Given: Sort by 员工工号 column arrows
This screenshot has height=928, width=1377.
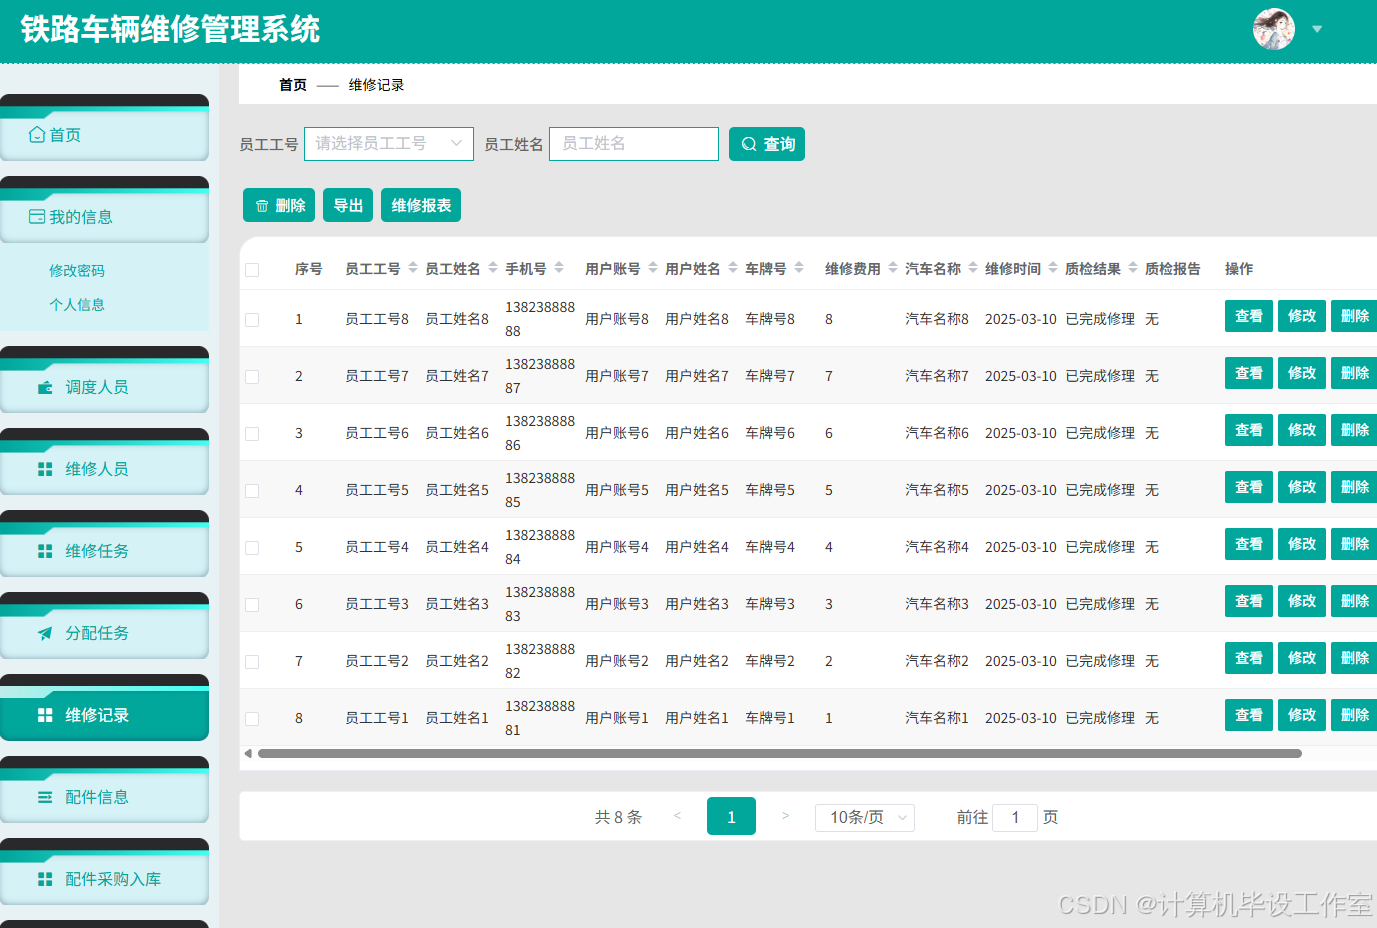Looking at the screenshot, I should (x=413, y=268).
